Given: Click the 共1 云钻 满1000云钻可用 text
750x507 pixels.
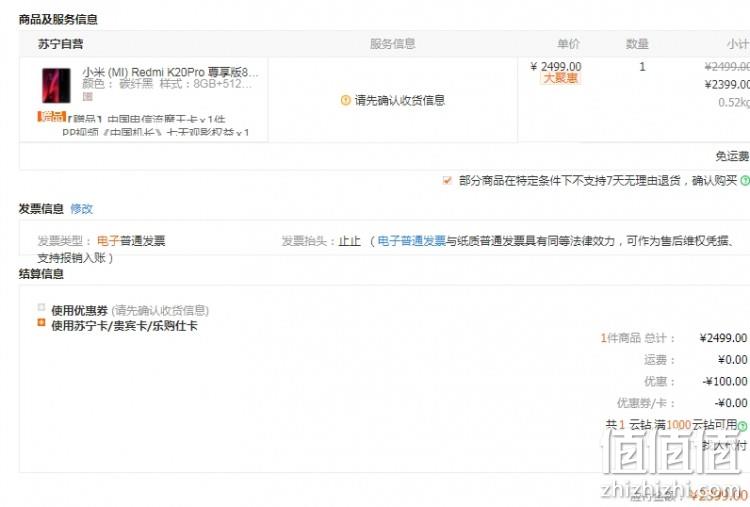Looking at the screenshot, I should coord(671,425).
